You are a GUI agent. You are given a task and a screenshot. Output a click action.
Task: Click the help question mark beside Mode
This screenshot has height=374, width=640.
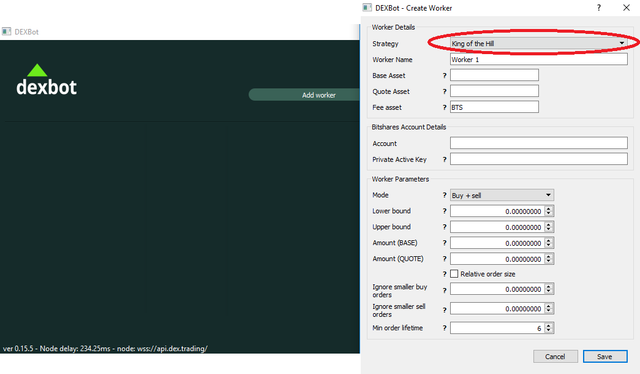[x=444, y=195]
